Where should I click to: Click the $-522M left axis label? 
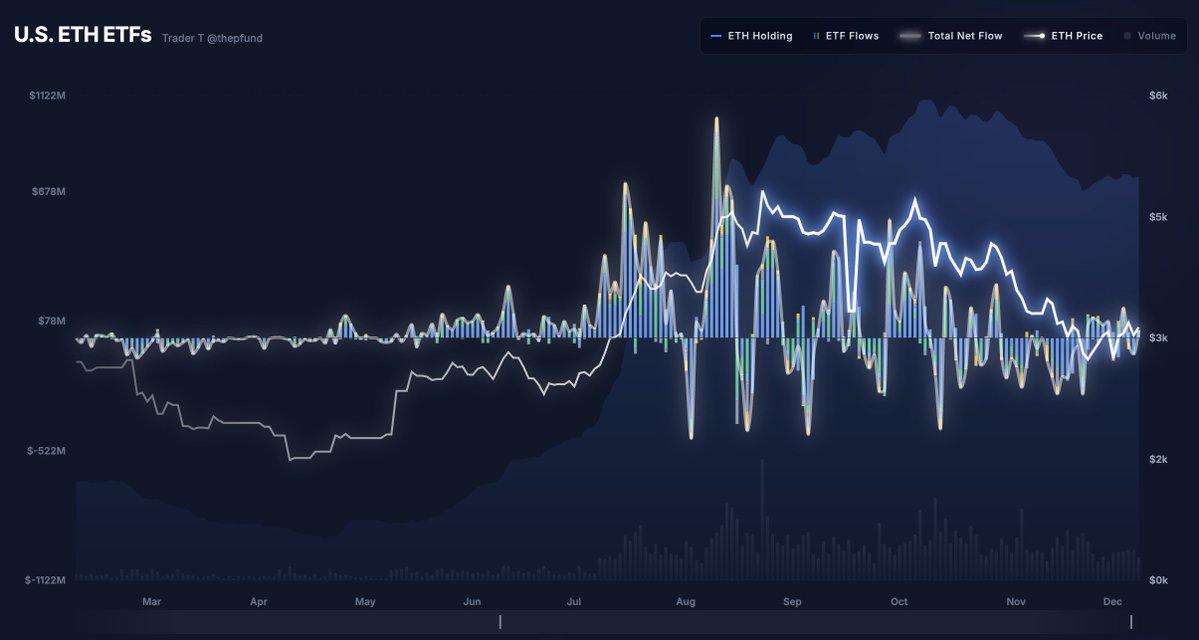(x=47, y=450)
